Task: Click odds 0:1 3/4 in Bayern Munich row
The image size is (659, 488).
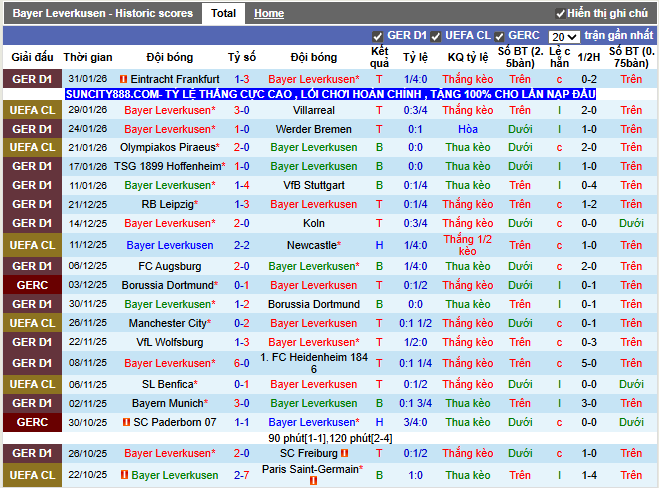Action: [415, 403]
